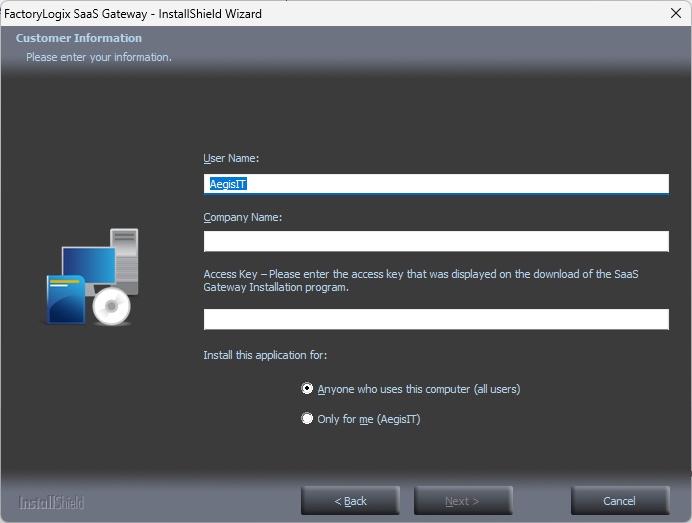Click into the Access Key field

[x=436, y=319]
